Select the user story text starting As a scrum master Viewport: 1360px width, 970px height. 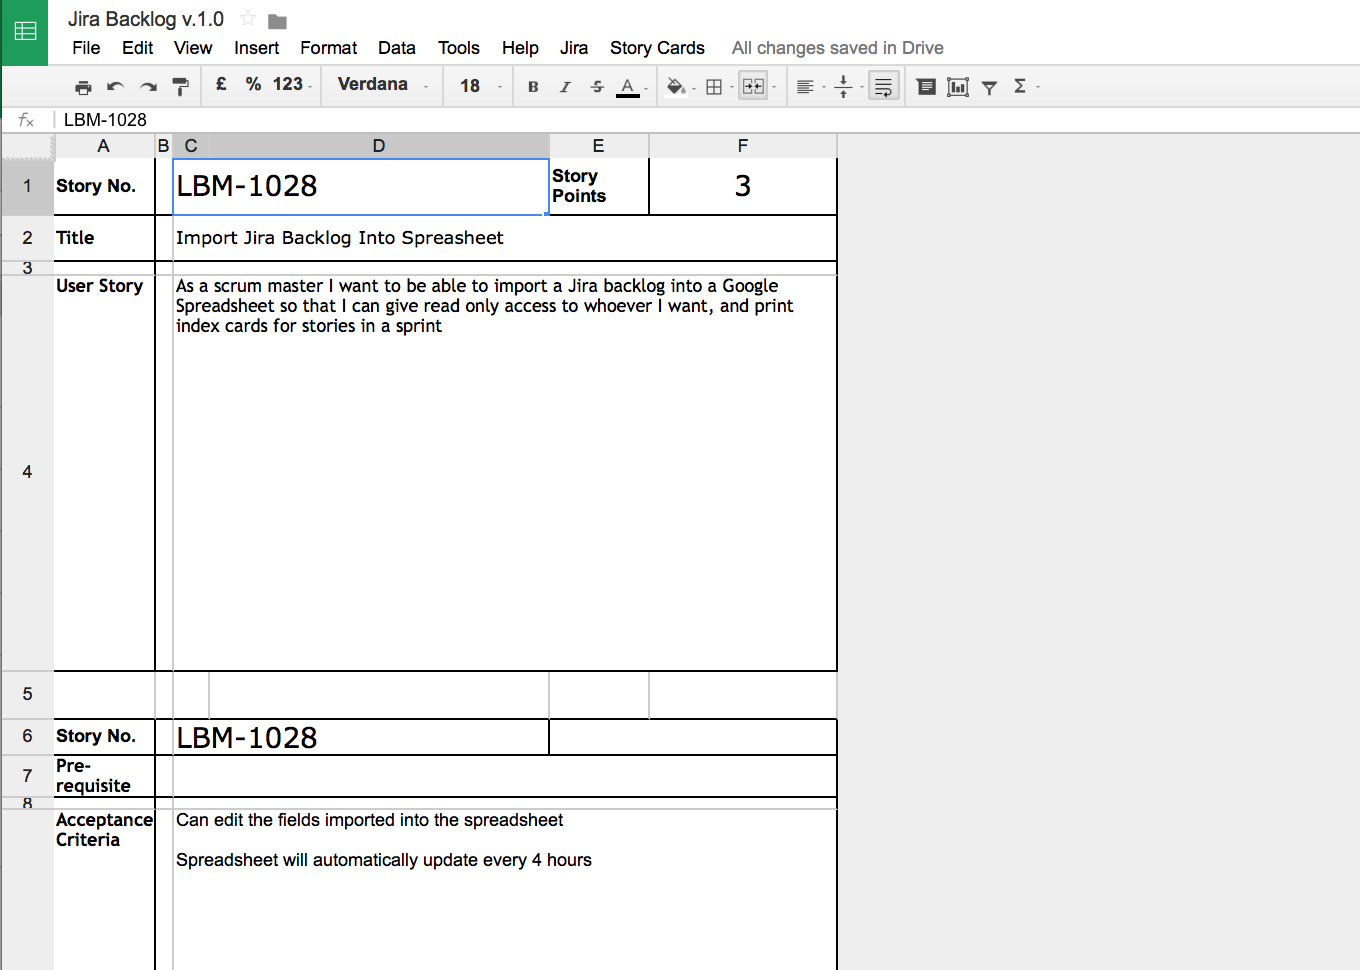point(505,472)
